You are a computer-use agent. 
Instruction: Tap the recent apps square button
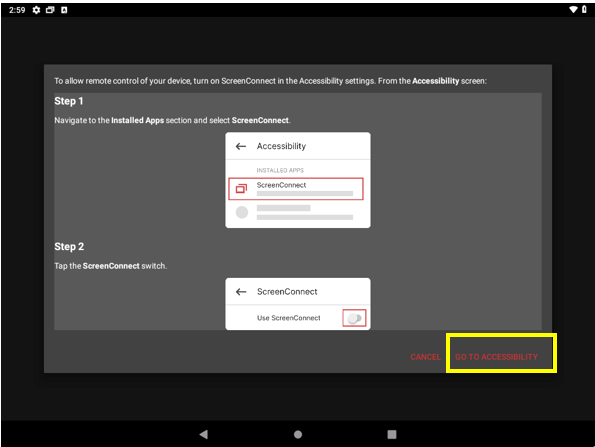pos(392,434)
